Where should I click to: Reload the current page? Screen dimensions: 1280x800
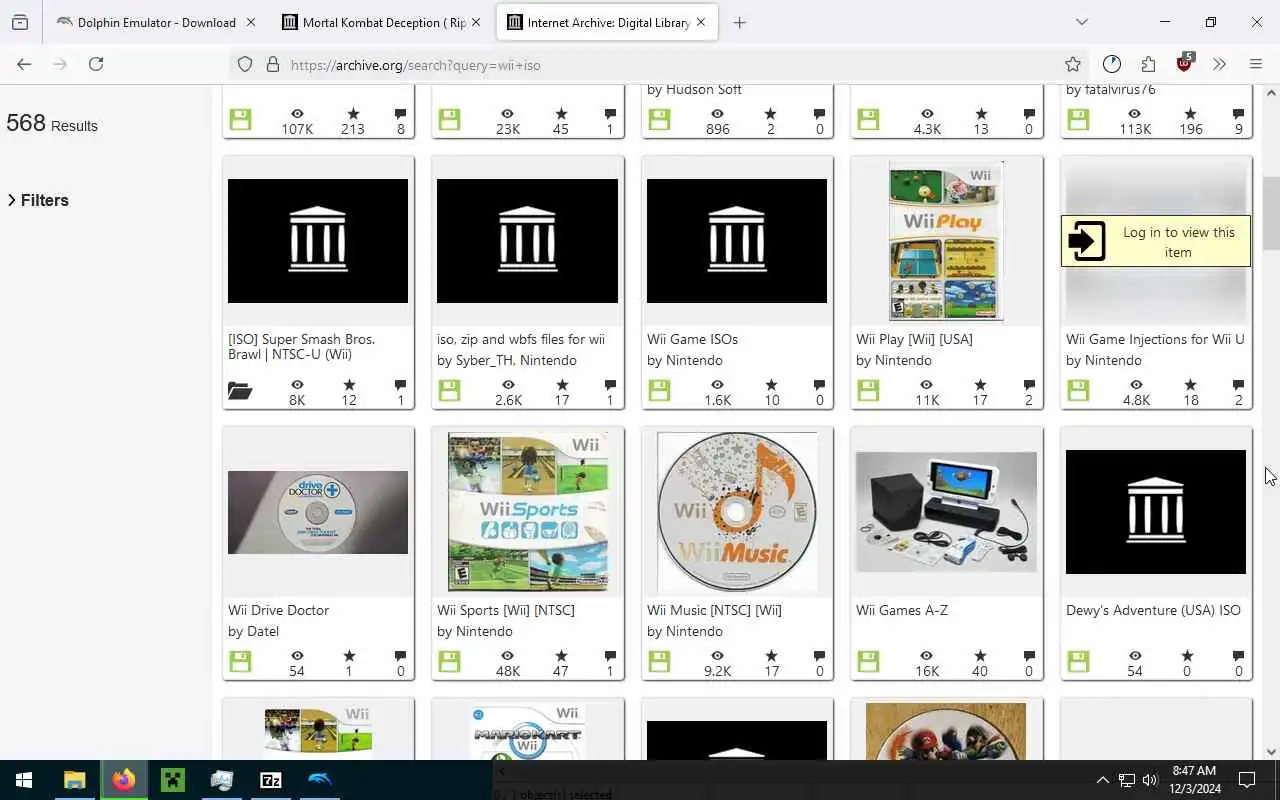(96, 64)
